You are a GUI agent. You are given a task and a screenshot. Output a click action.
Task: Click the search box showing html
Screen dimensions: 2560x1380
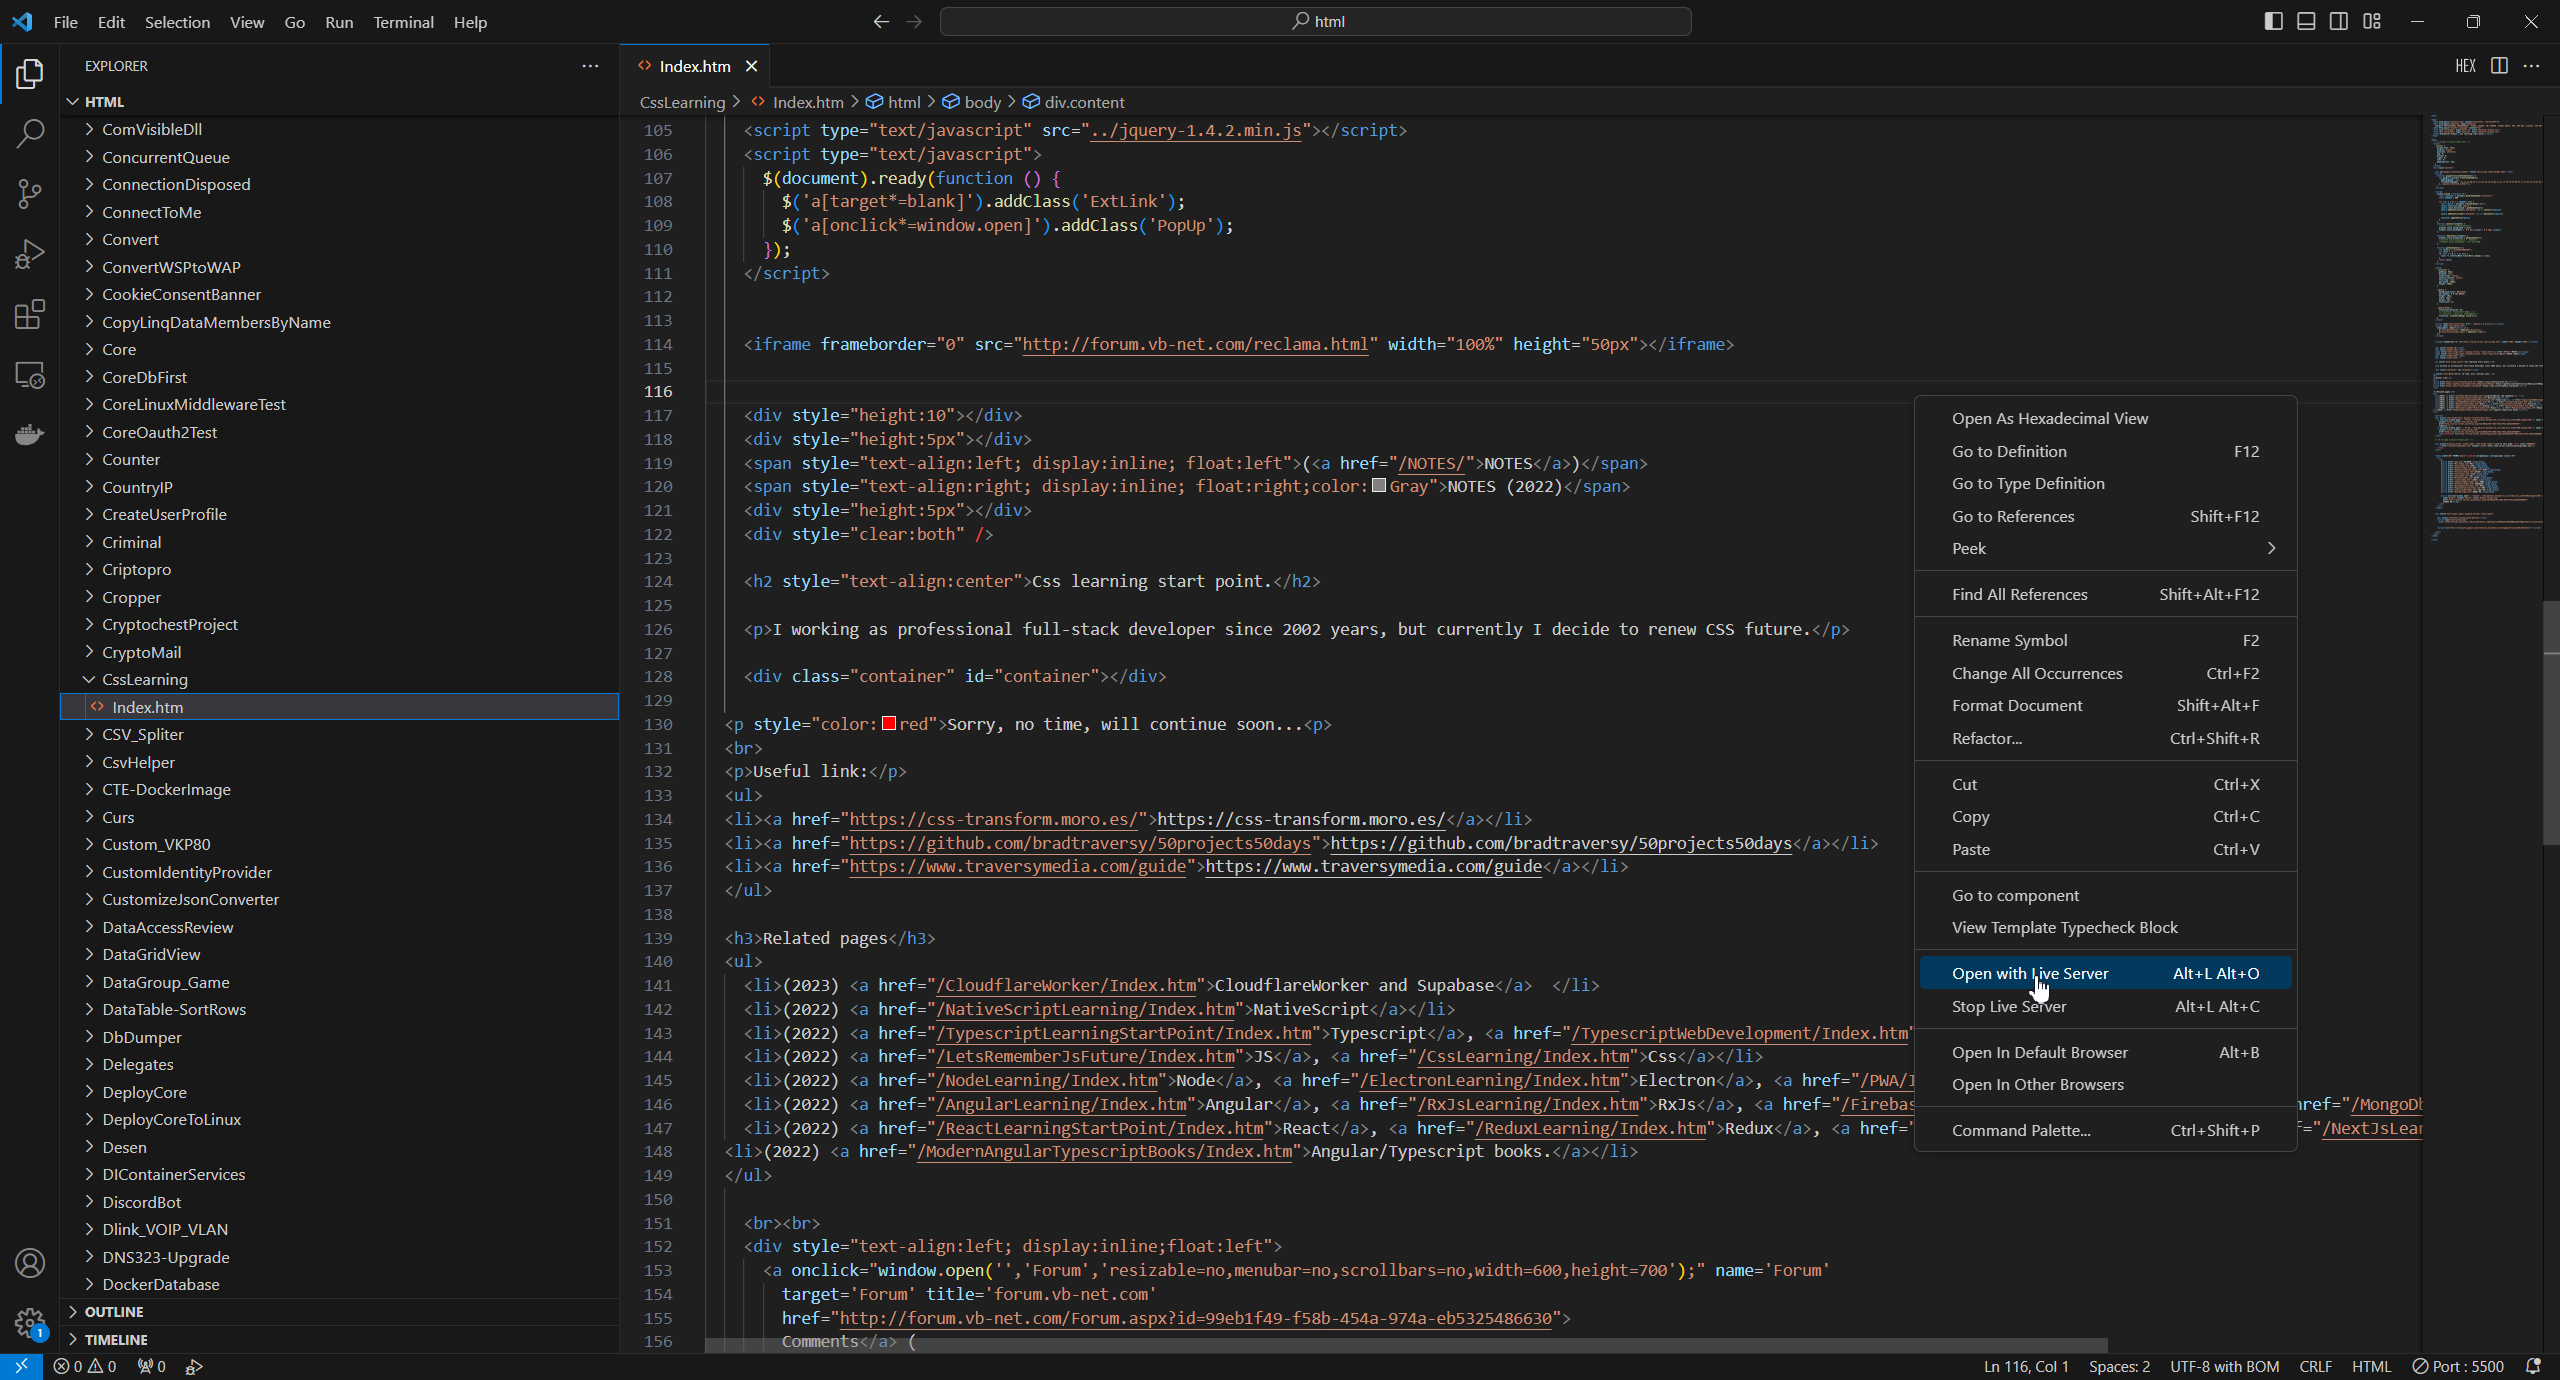[x=1315, y=21]
